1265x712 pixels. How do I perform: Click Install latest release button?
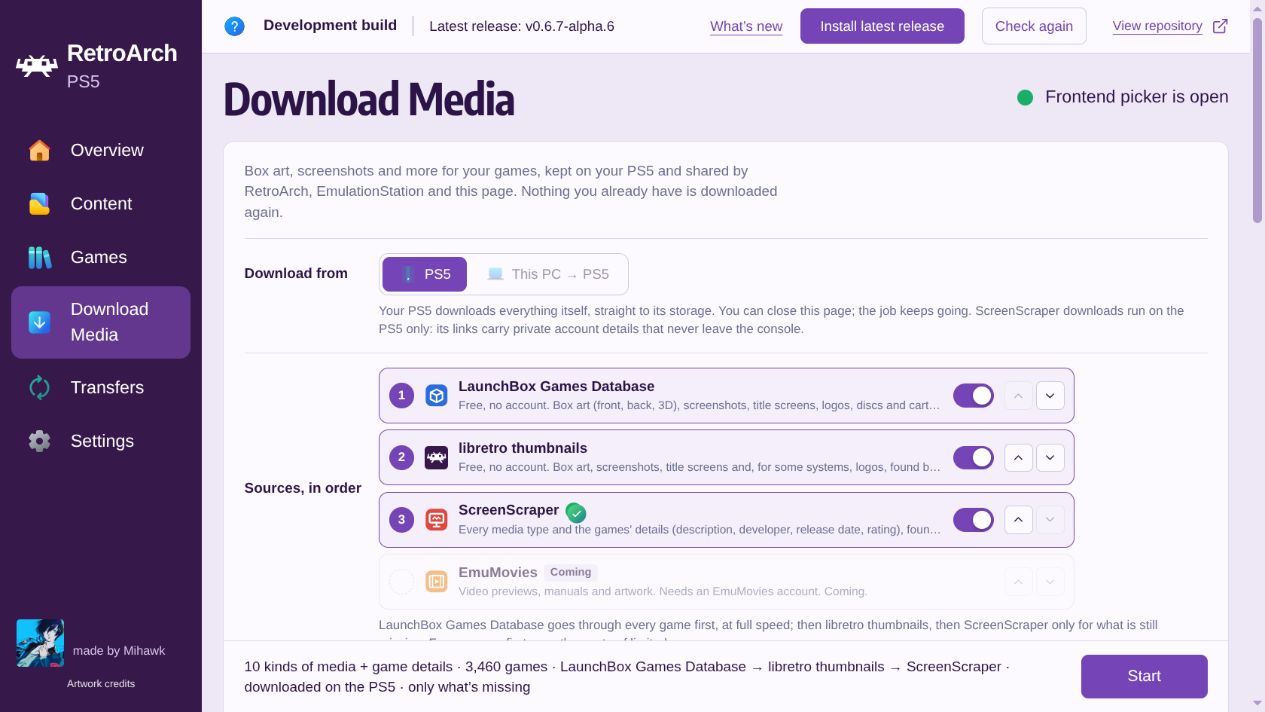click(882, 26)
